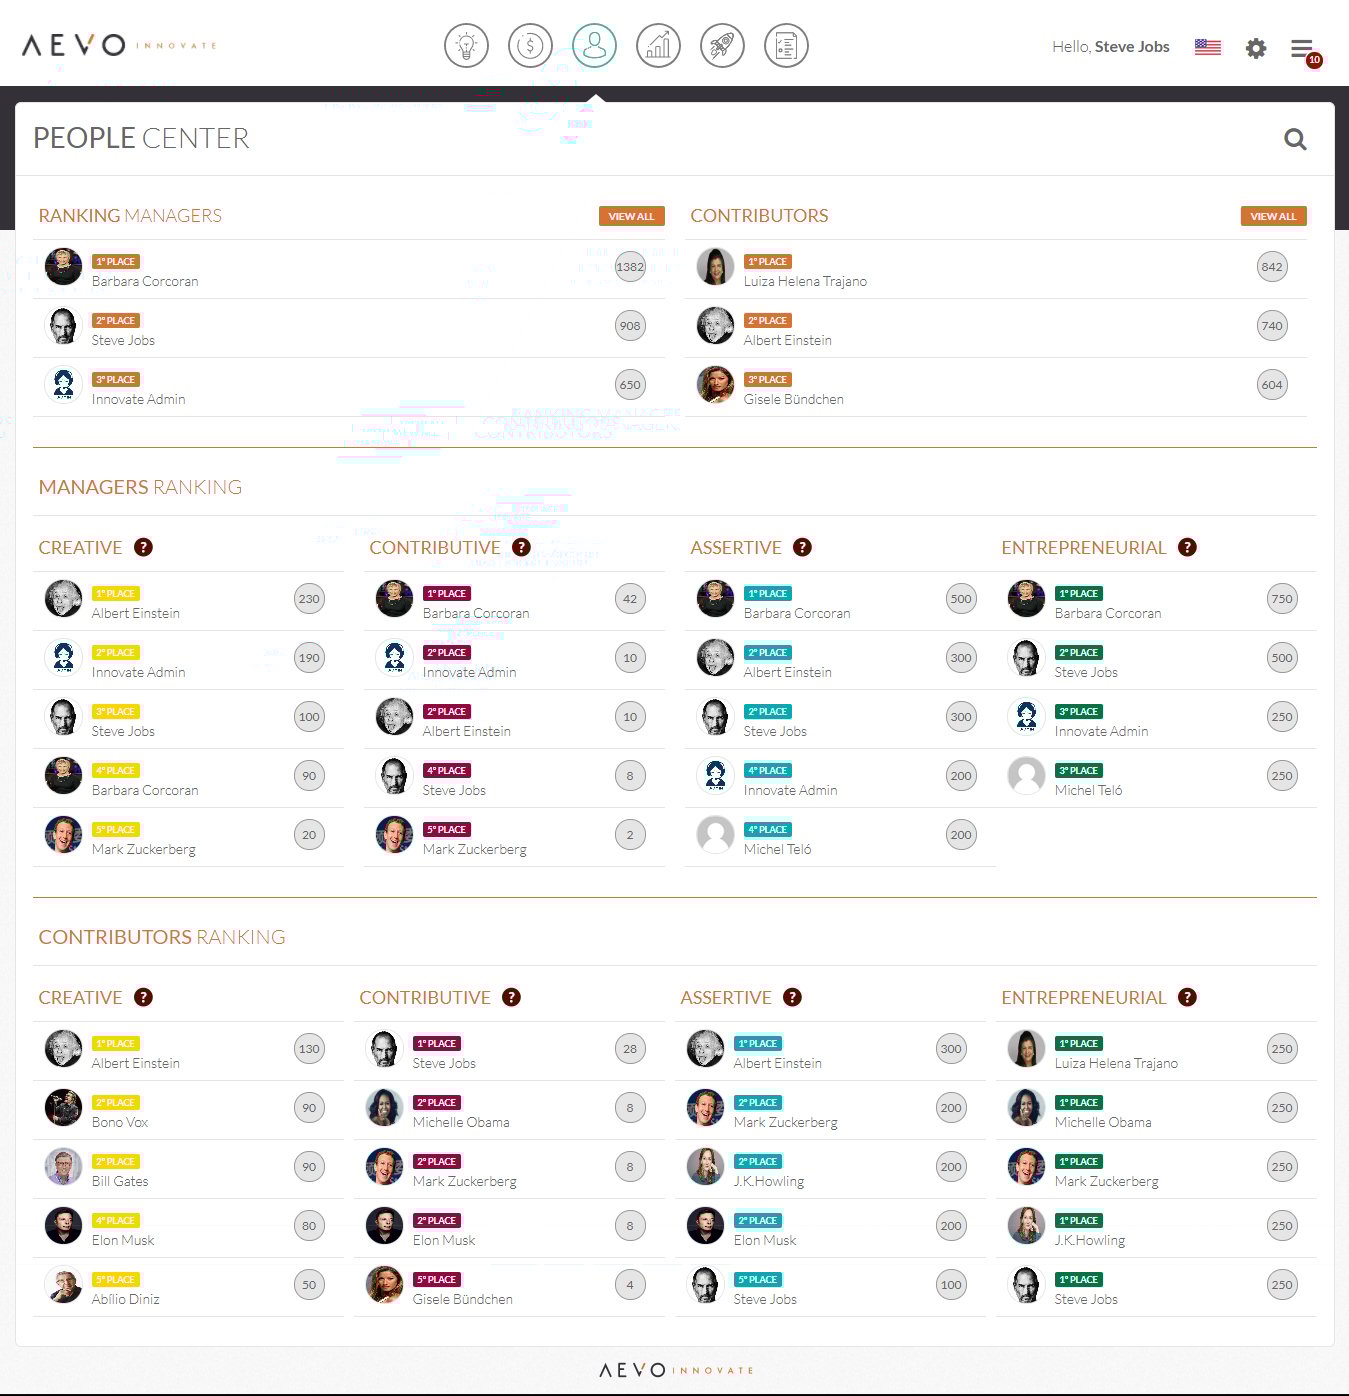Open Abílio Diniz's avatar photo
Image resolution: width=1349 pixels, height=1396 pixels.
(64, 1285)
